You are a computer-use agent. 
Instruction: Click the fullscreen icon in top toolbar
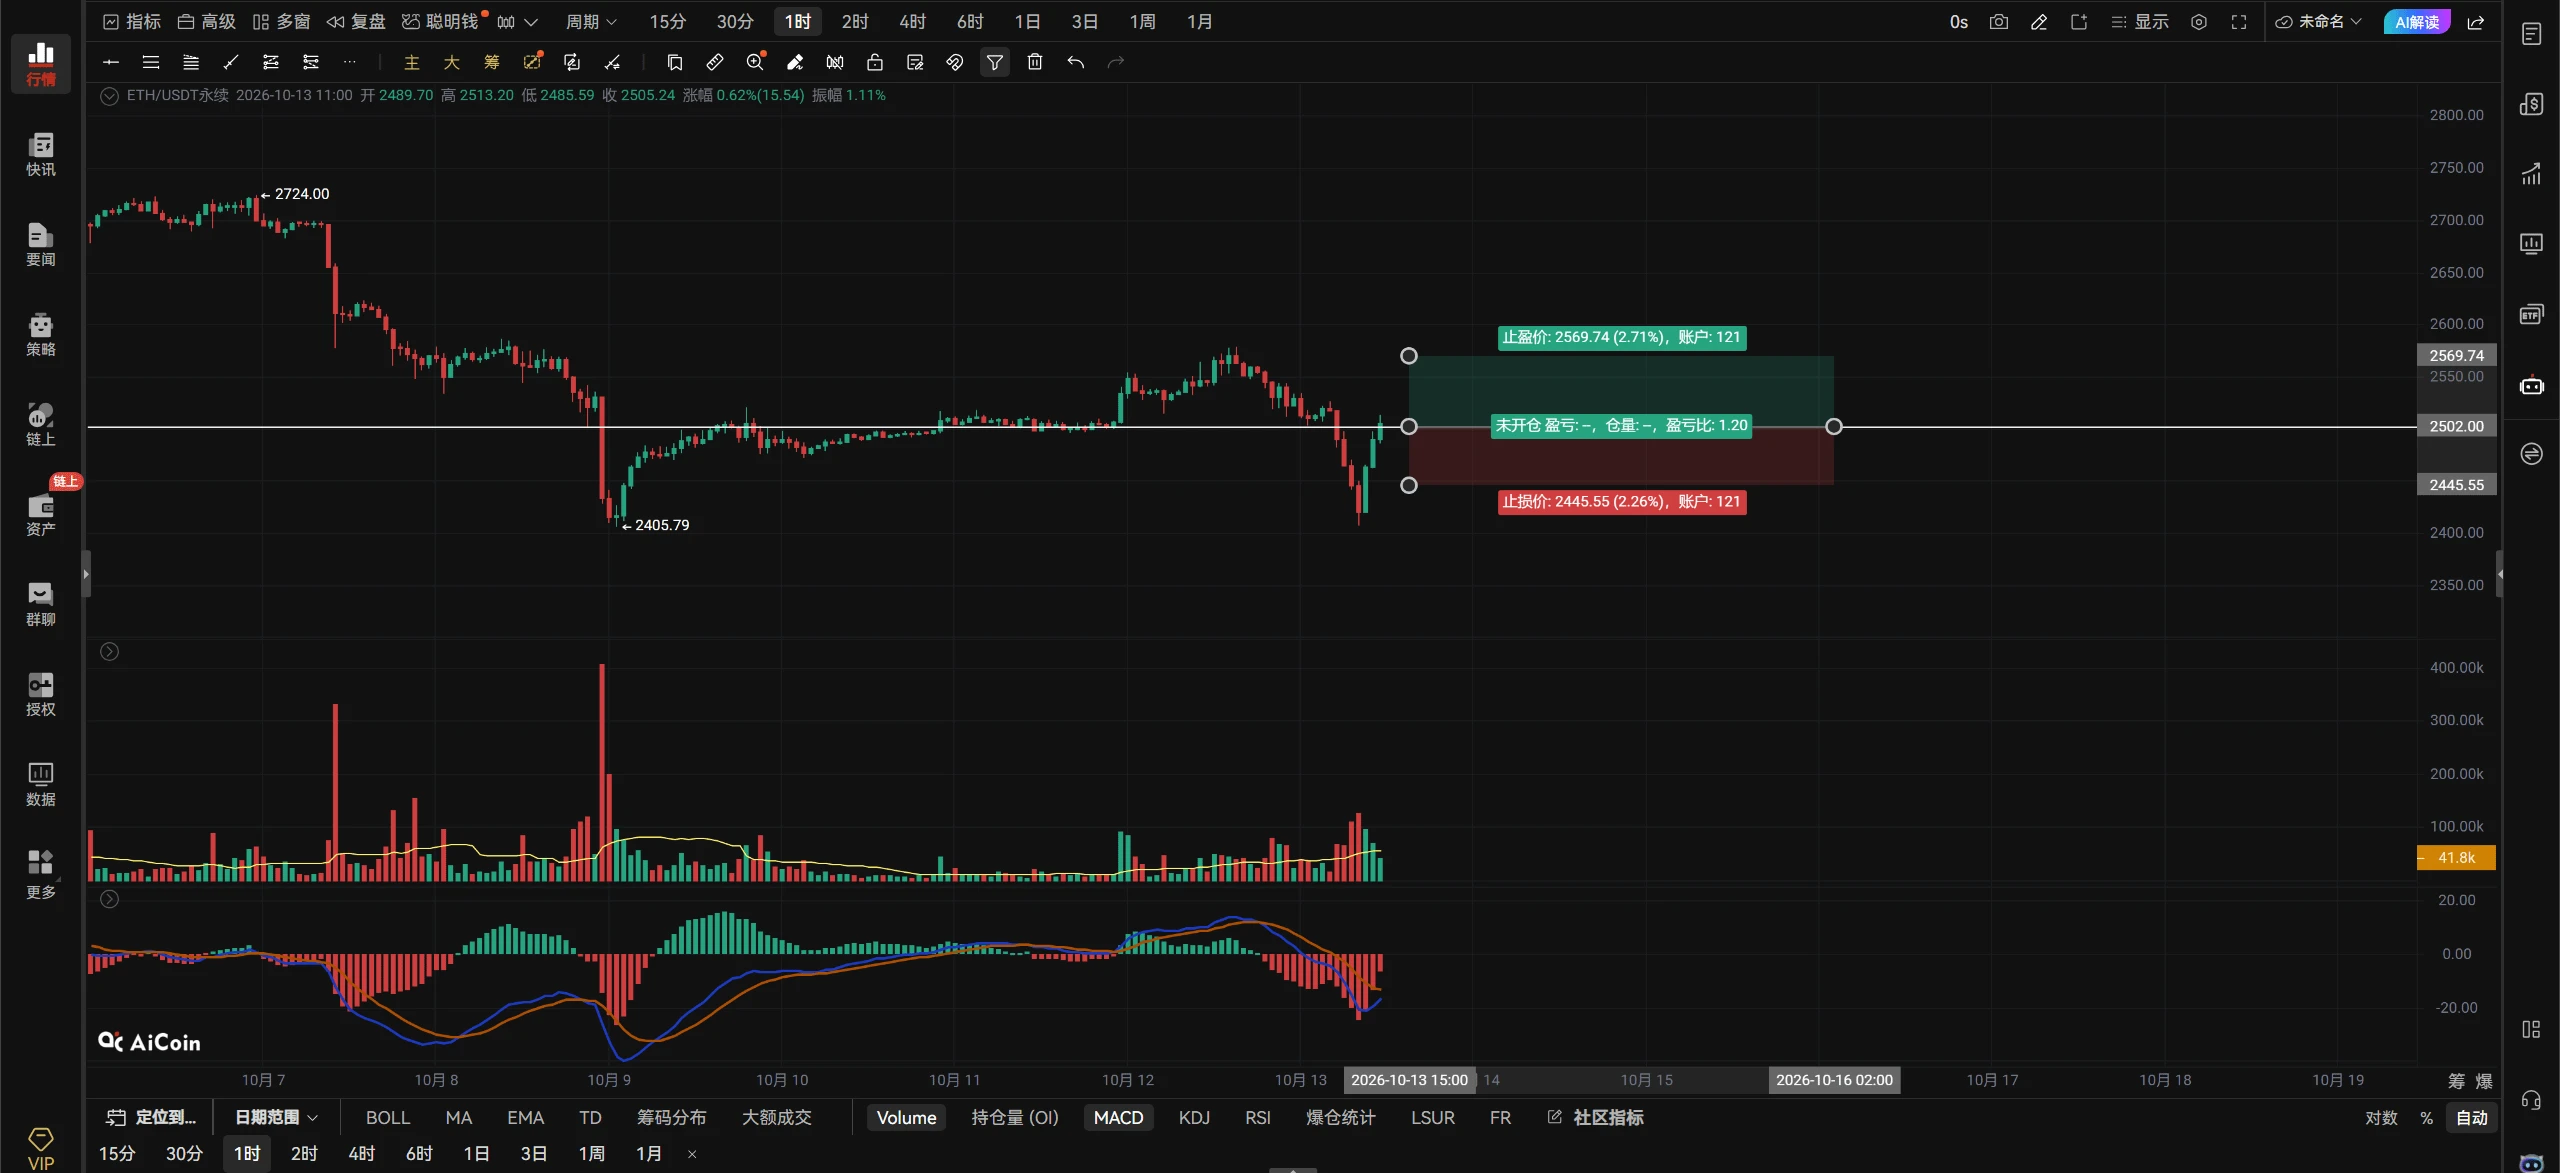2239,22
